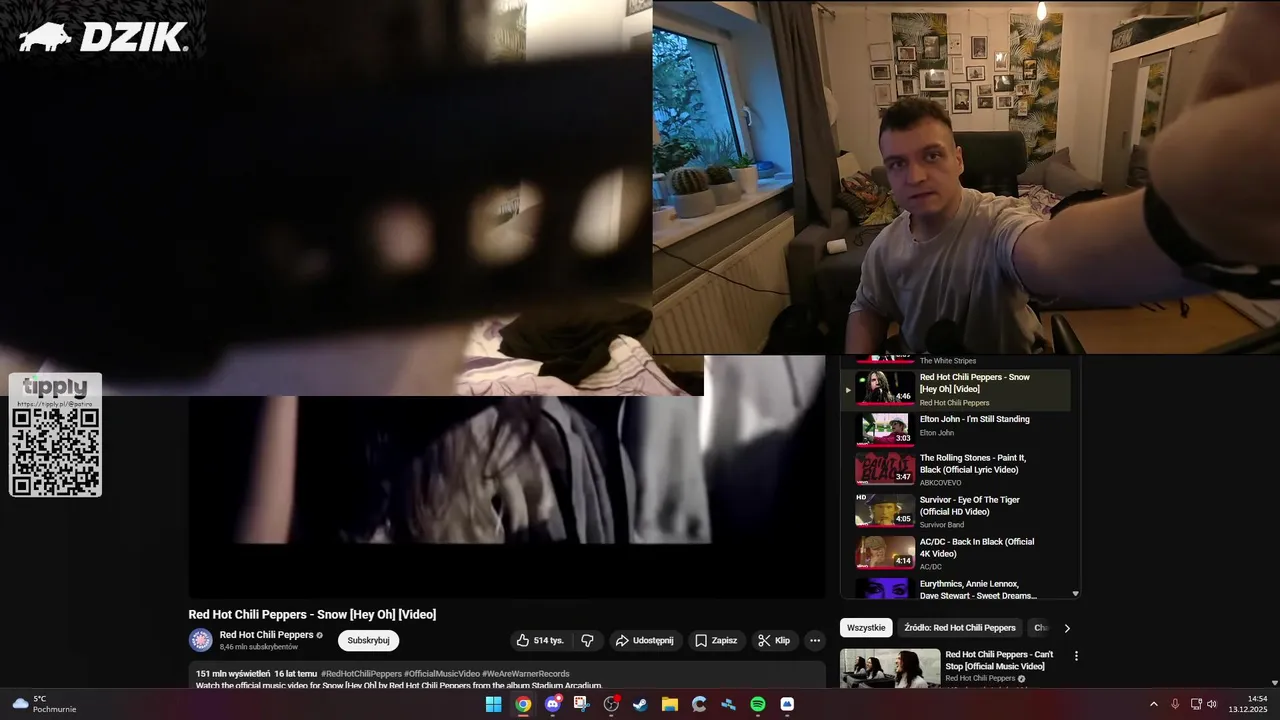
Task: Launch Steam from the taskbar
Action: pyautogui.click(x=640, y=704)
